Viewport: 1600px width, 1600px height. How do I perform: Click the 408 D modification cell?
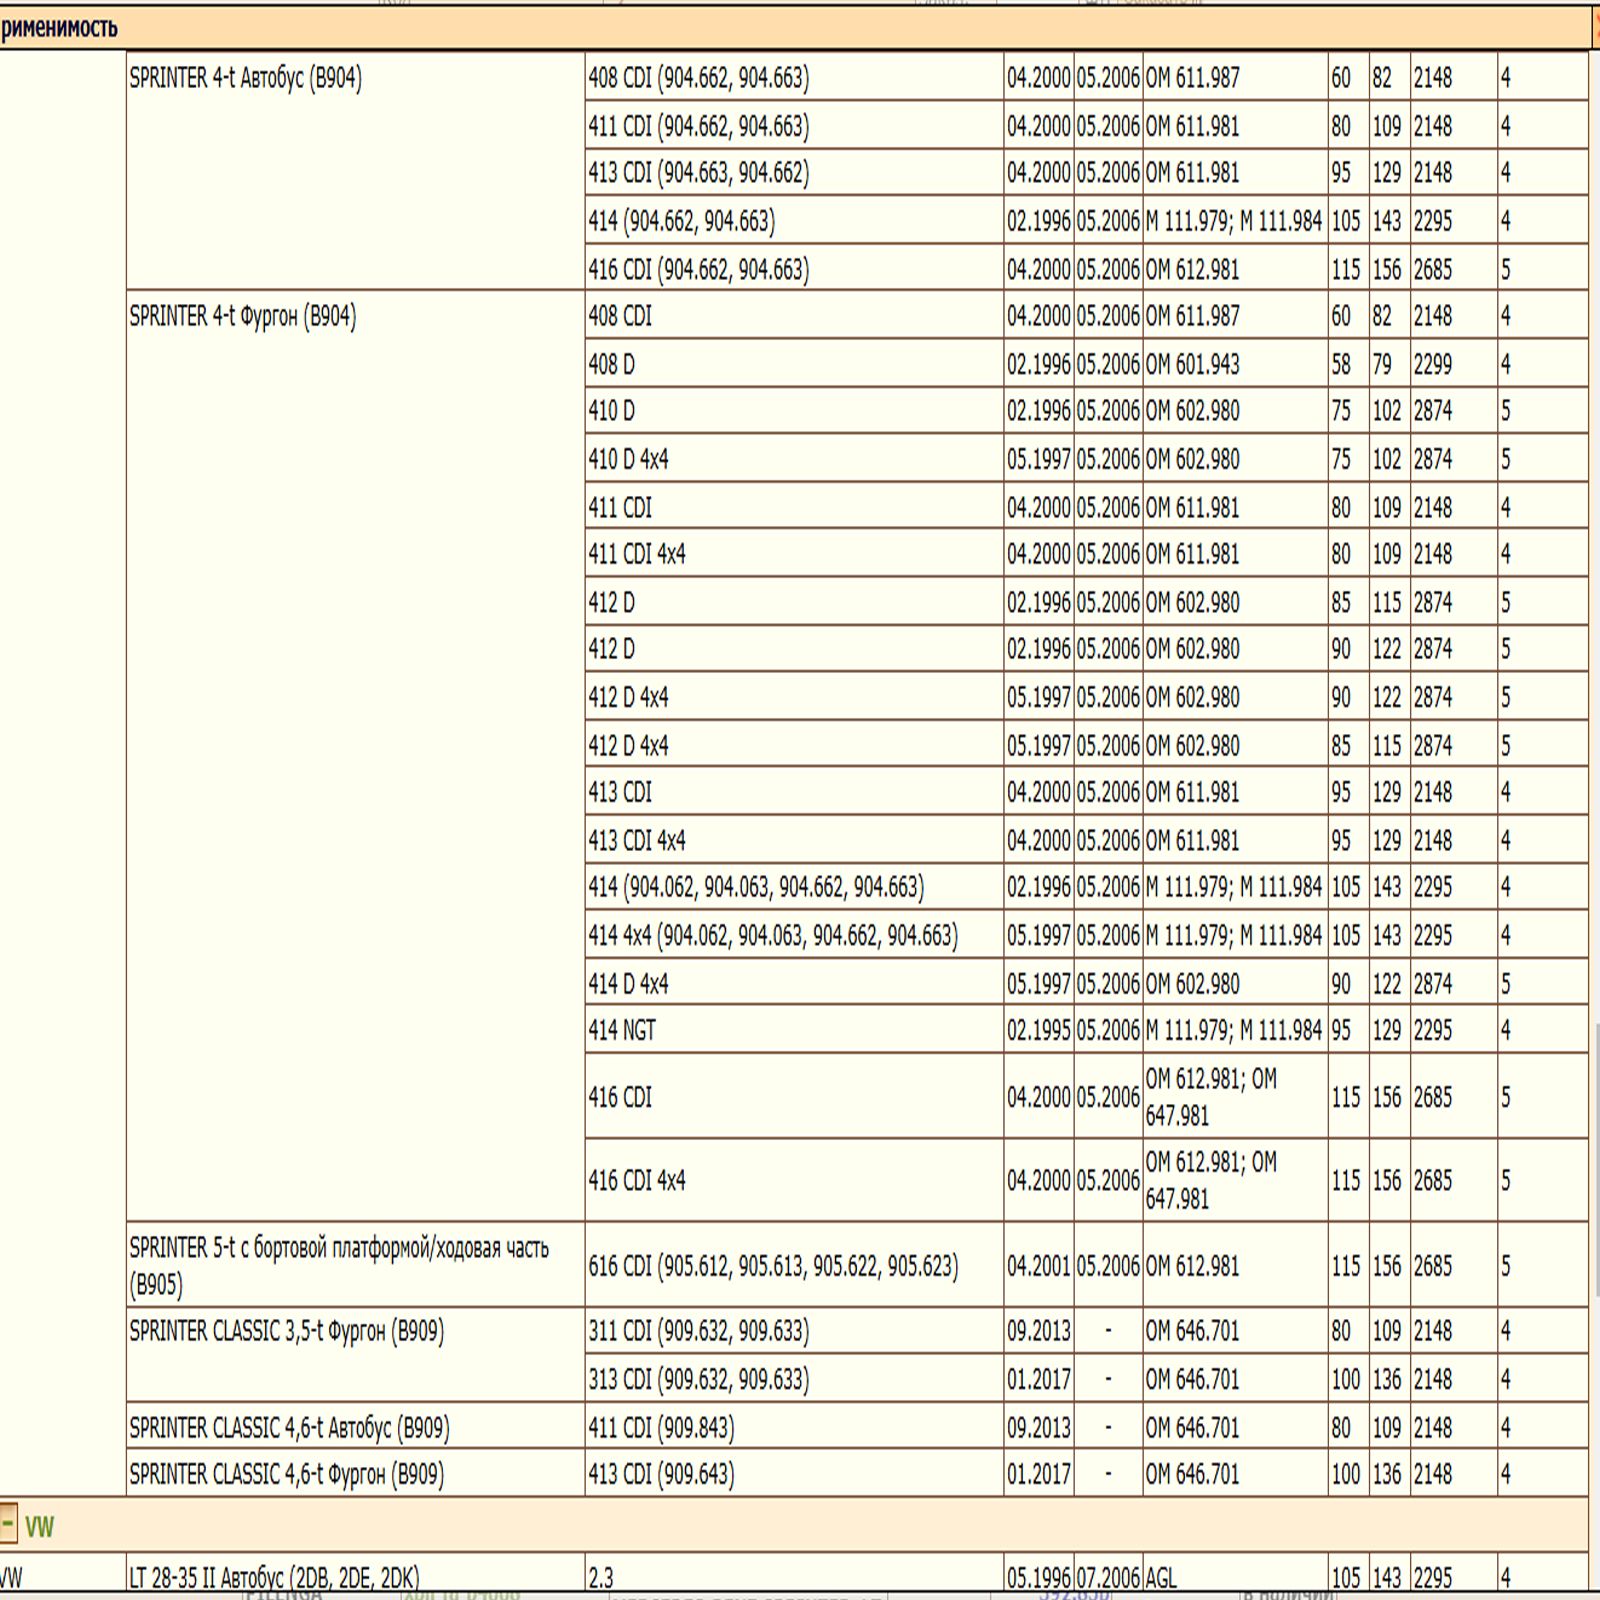click(x=612, y=365)
